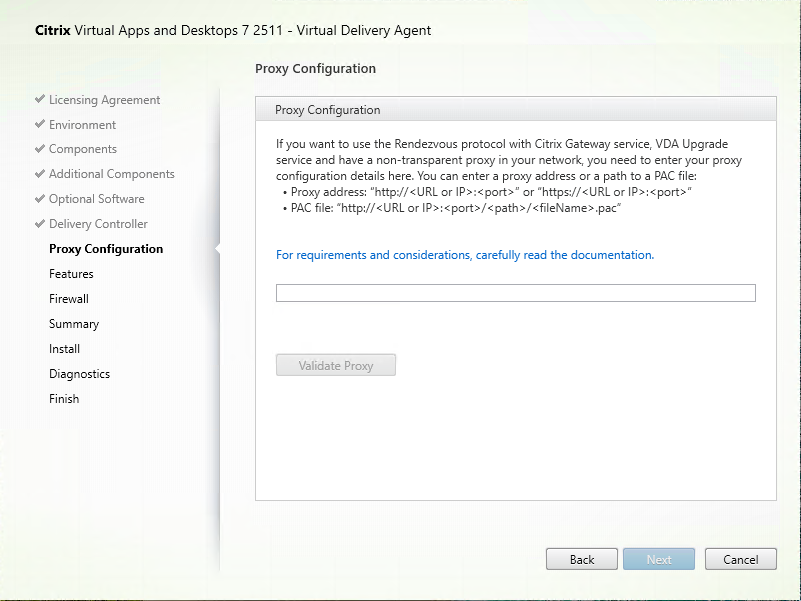
Task: Select the Proxy Configuration step in sidebar
Action: (105, 249)
